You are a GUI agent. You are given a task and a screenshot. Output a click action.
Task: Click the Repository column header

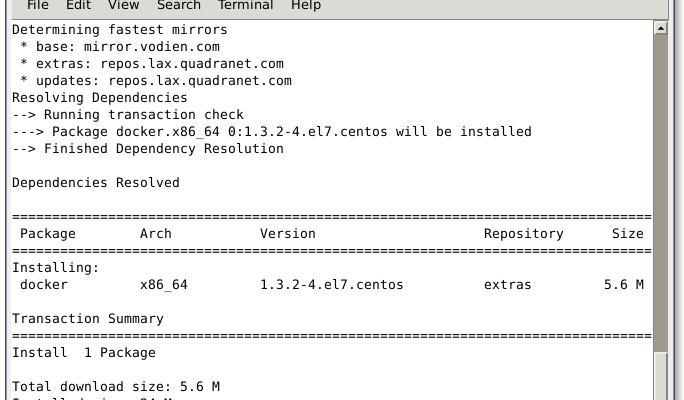(523, 234)
